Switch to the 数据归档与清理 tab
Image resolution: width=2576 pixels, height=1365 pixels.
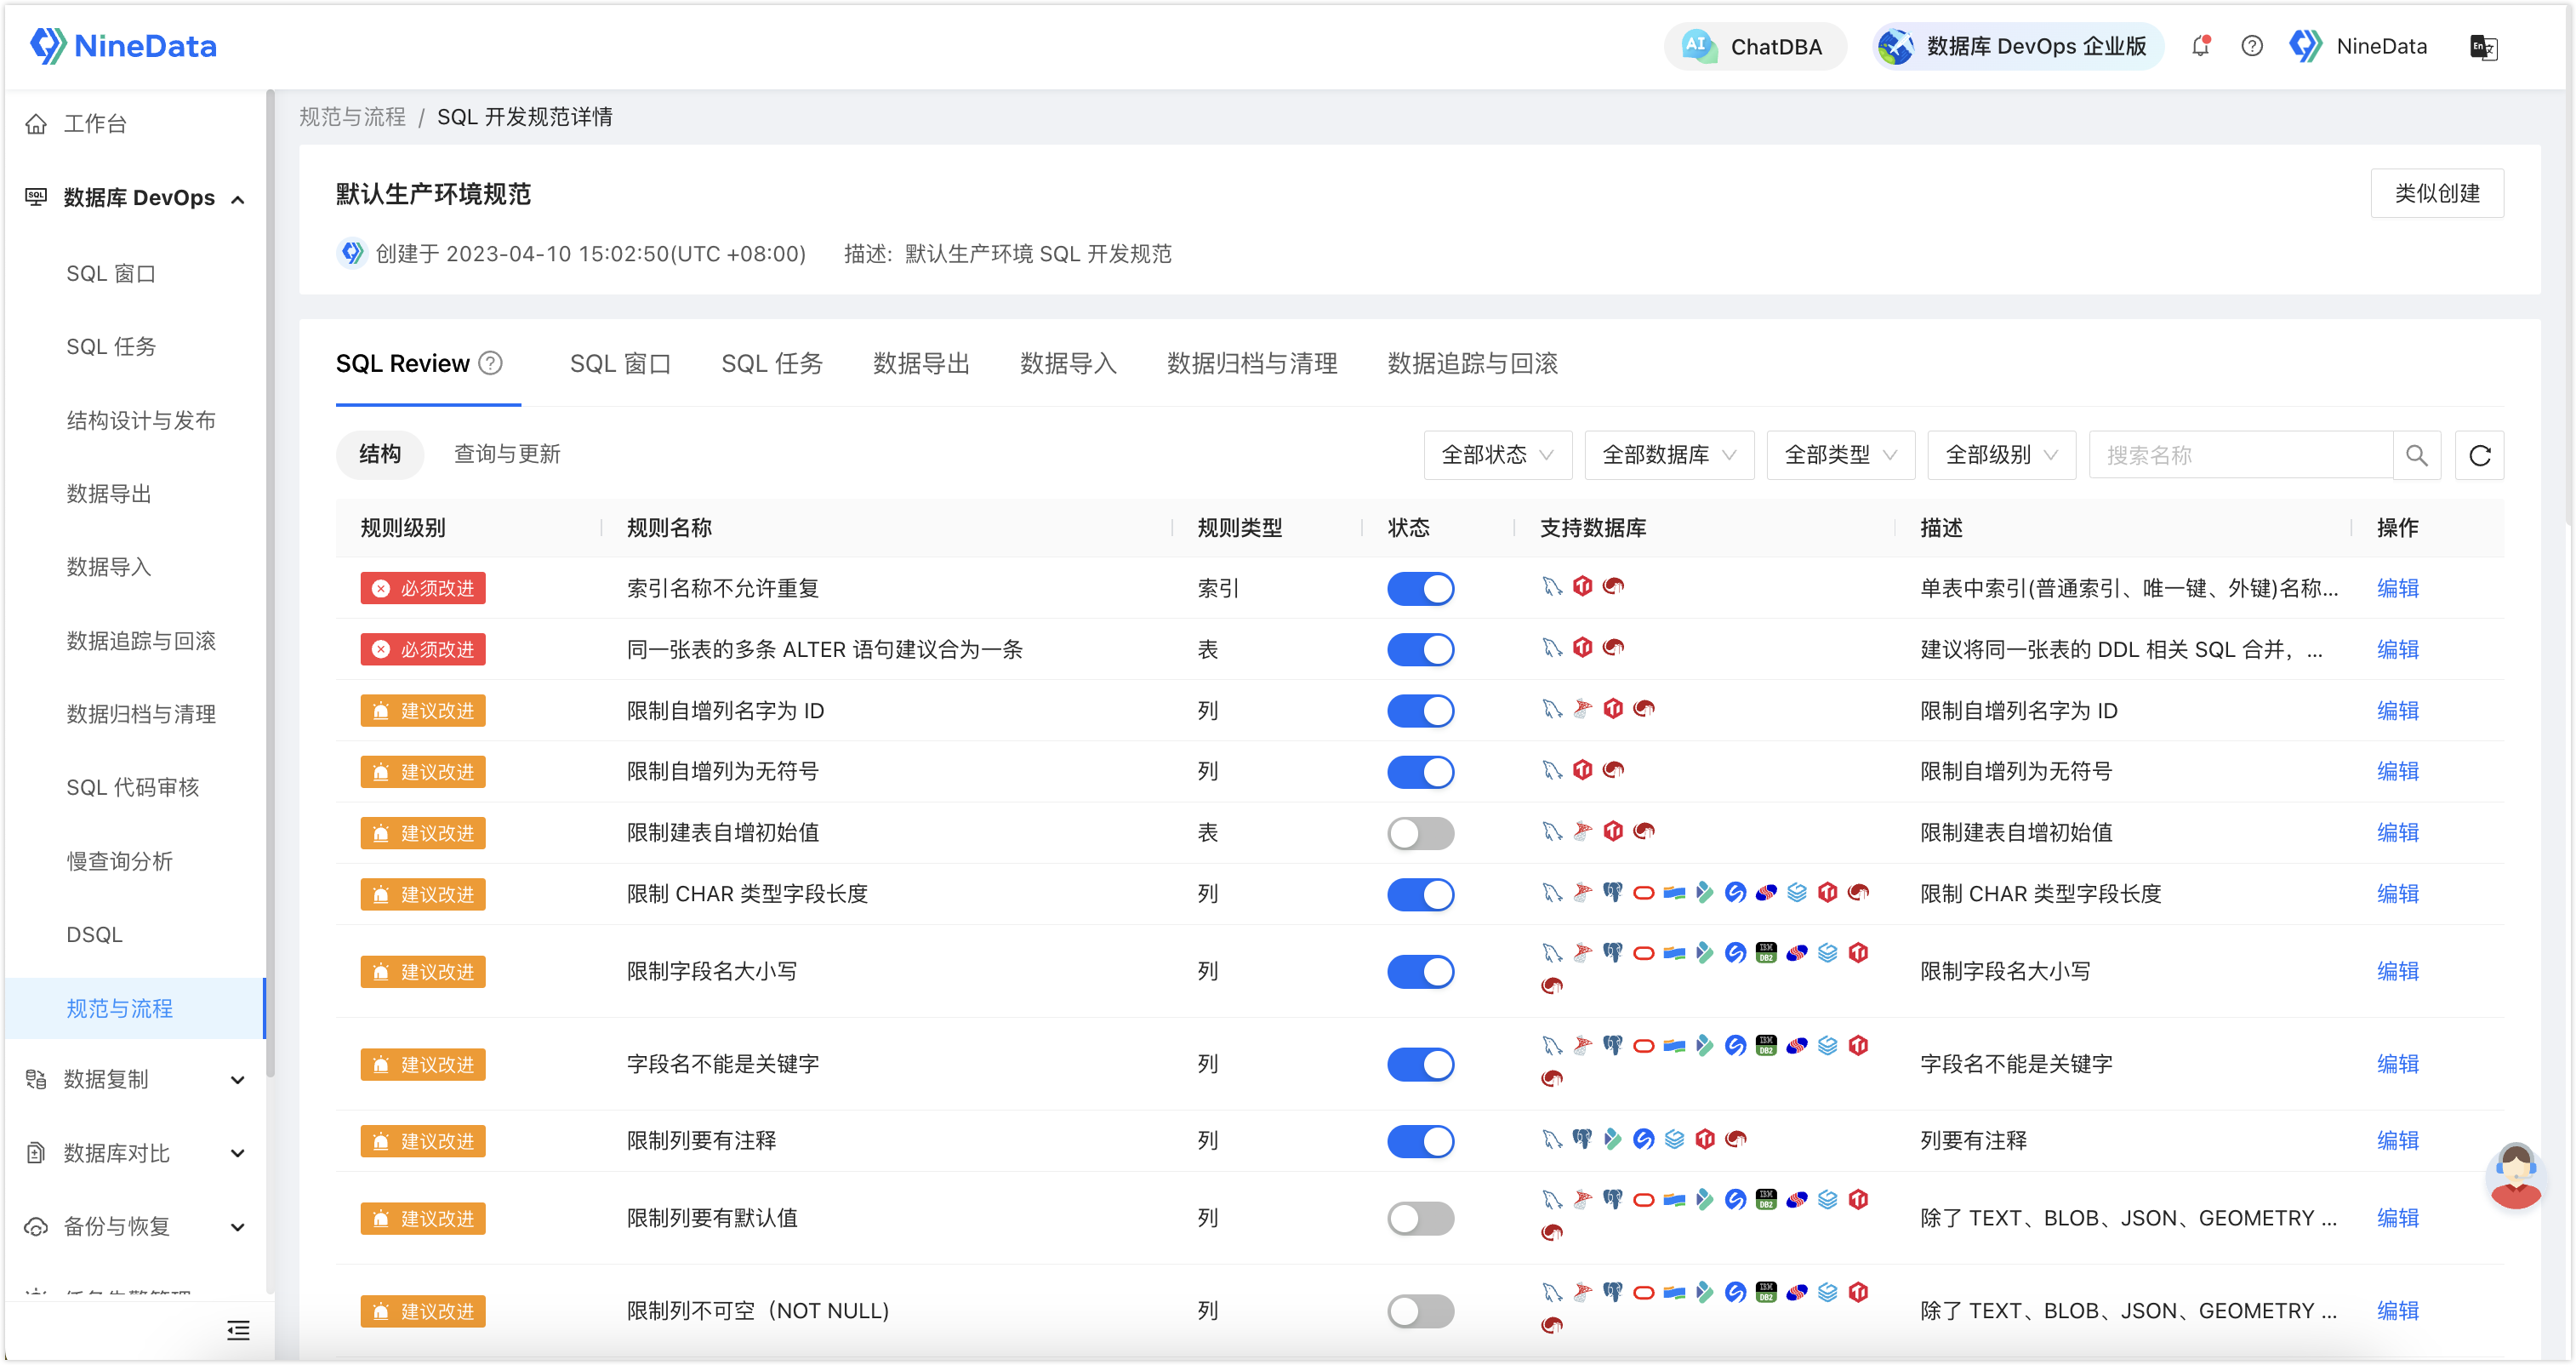coord(1251,363)
